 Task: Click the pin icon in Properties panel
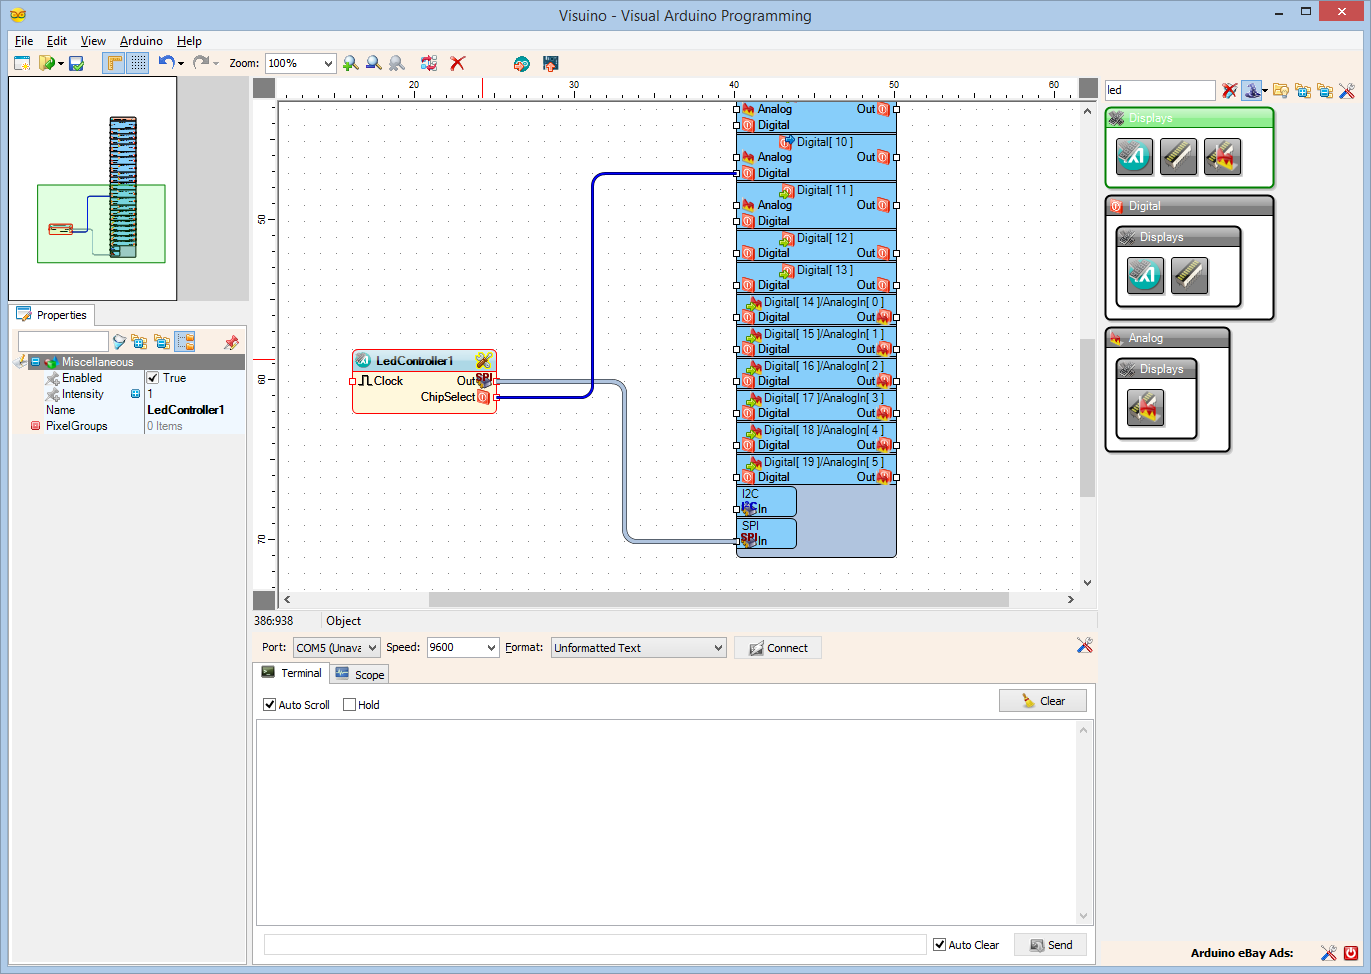tap(231, 341)
